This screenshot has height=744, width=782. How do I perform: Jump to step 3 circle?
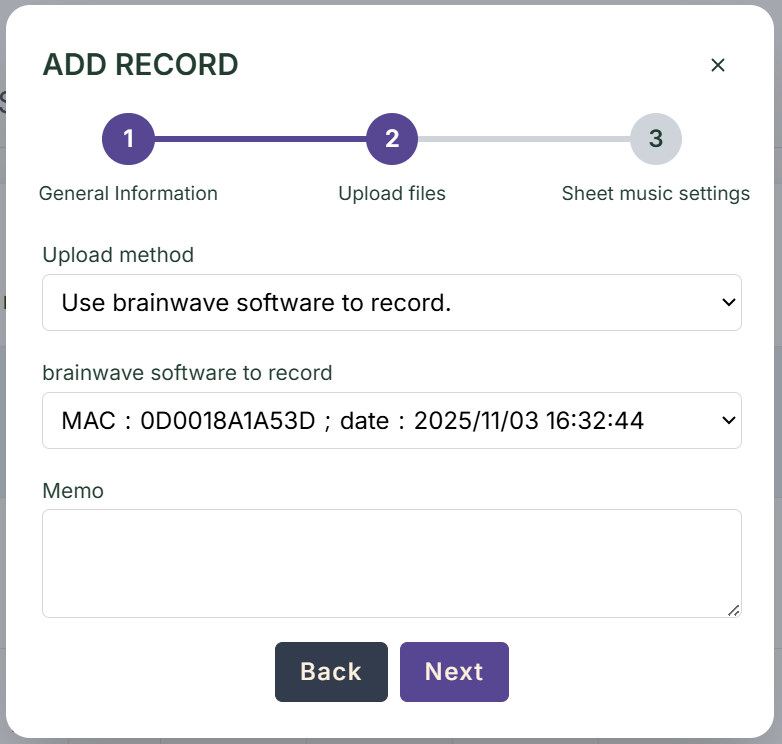pyautogui.click(x=656, y=139)
